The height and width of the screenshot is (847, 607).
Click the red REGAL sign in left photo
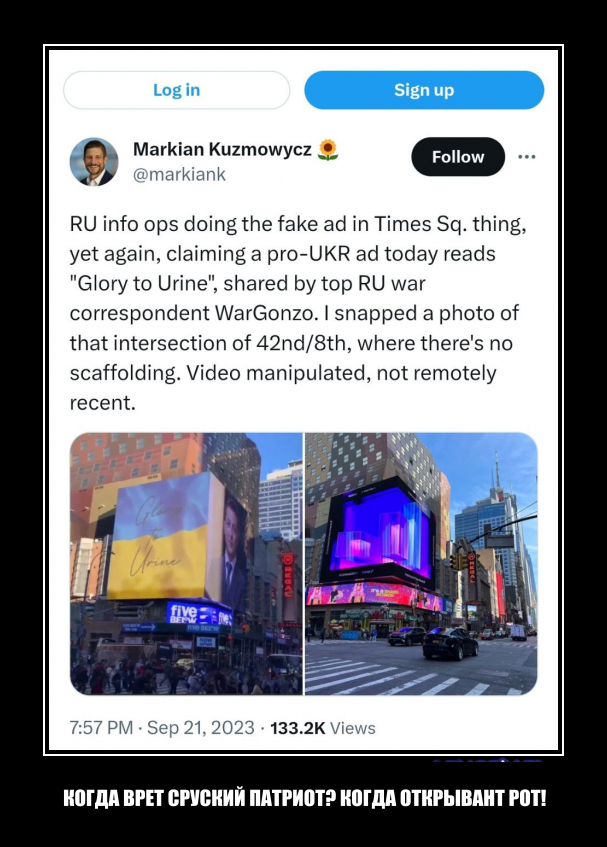[288, 575]
